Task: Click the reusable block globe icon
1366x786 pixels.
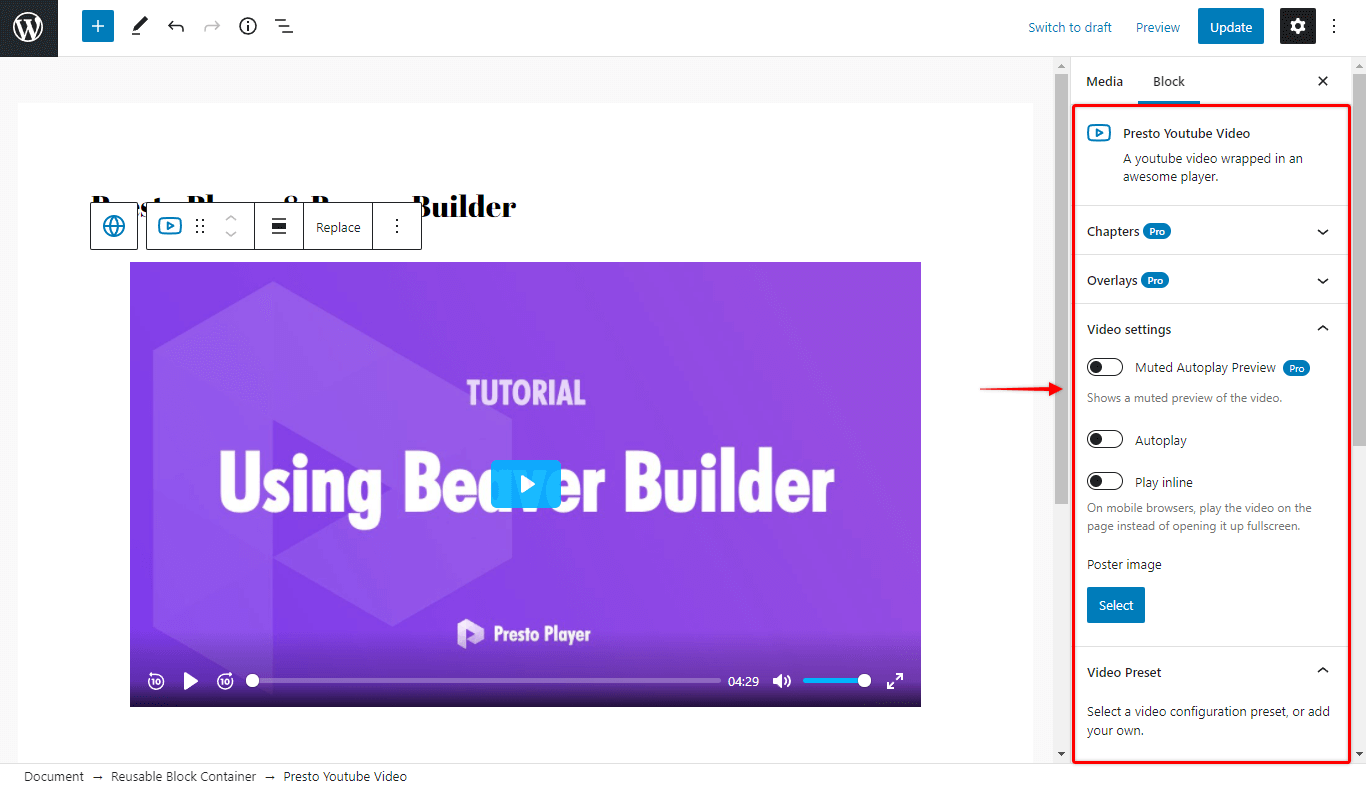Action: click(x=114, y=226)
